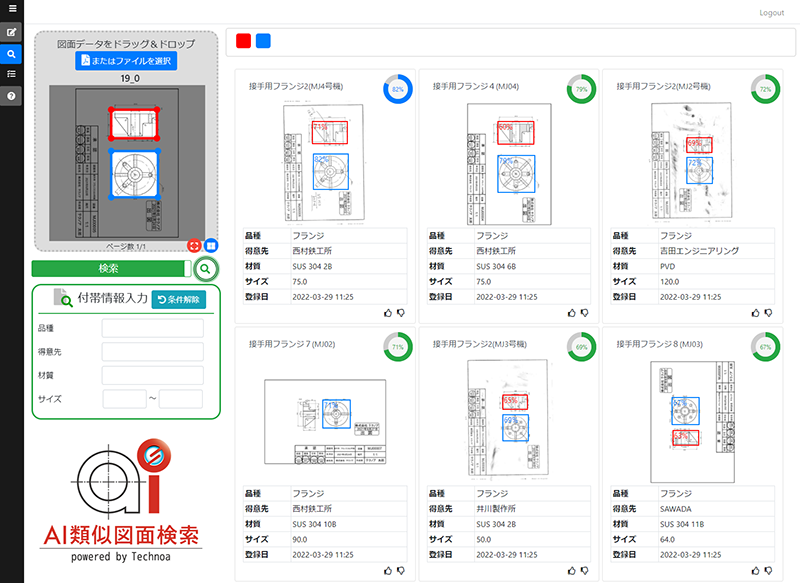Click the 79% similarity ring on MJ04 card
Viewport: 800px width, 583px height.
tap(582, 89)
